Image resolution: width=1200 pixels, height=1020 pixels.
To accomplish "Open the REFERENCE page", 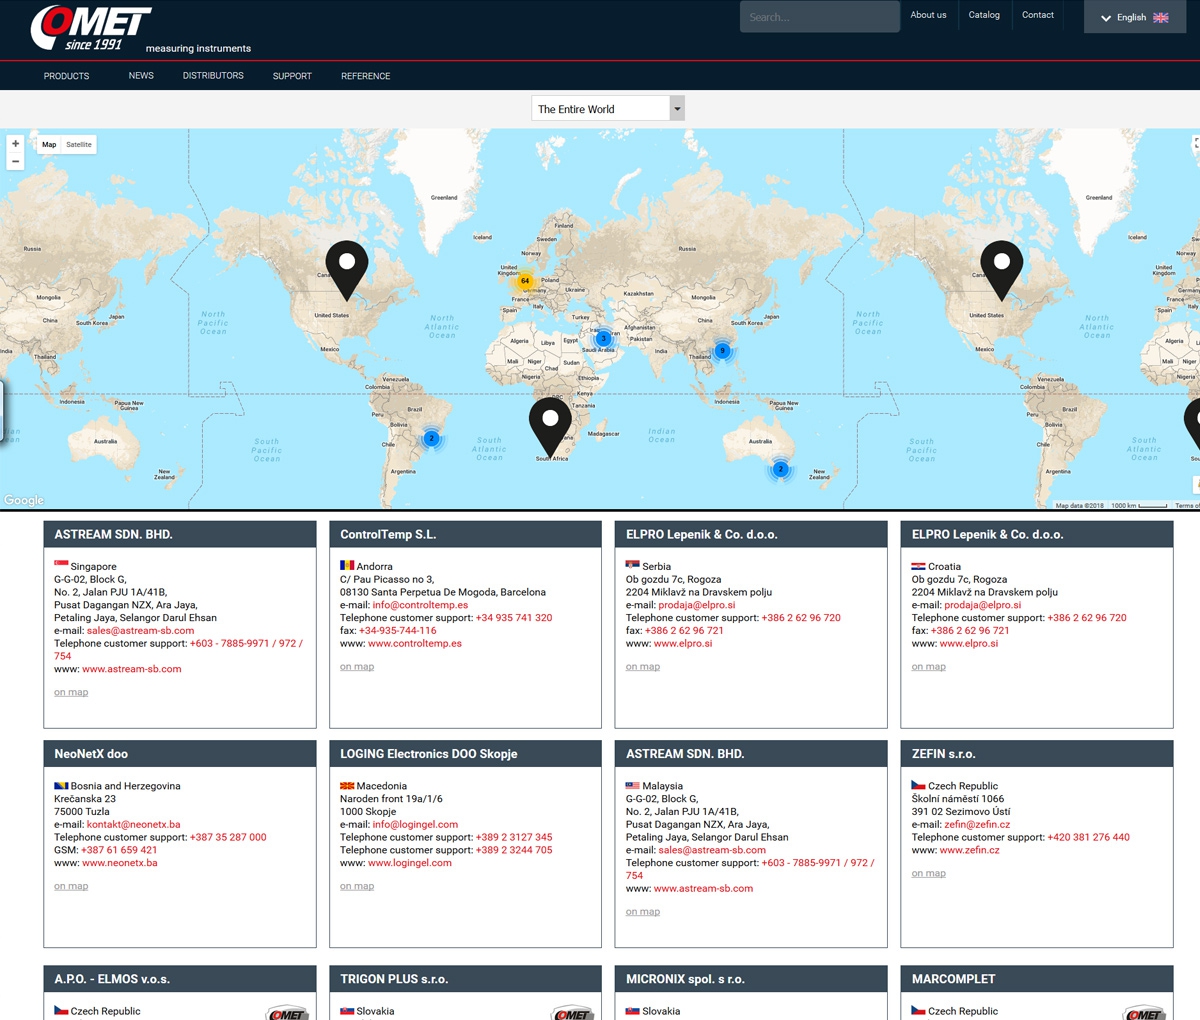I will [366, 76].
